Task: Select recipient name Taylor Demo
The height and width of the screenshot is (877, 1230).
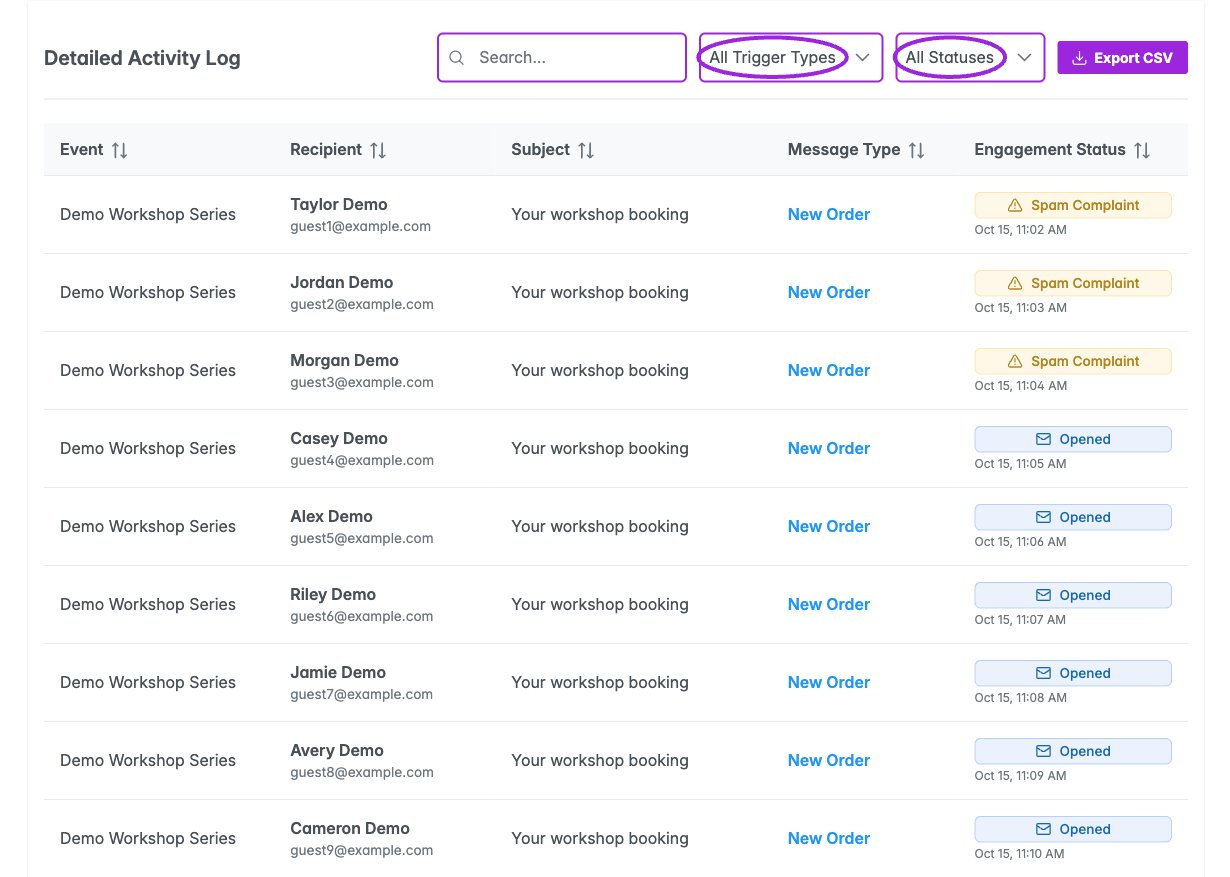Action: pyautogui.click(x=339, y=204)
